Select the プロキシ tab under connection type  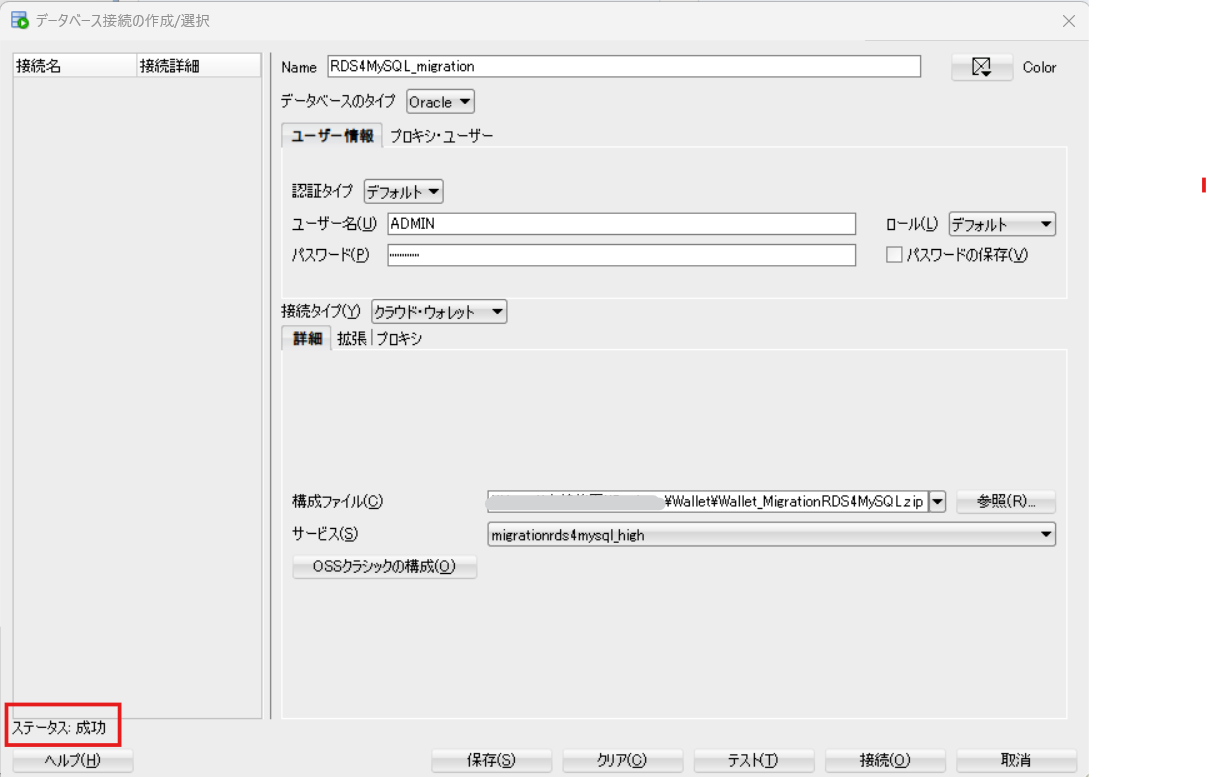399,338
